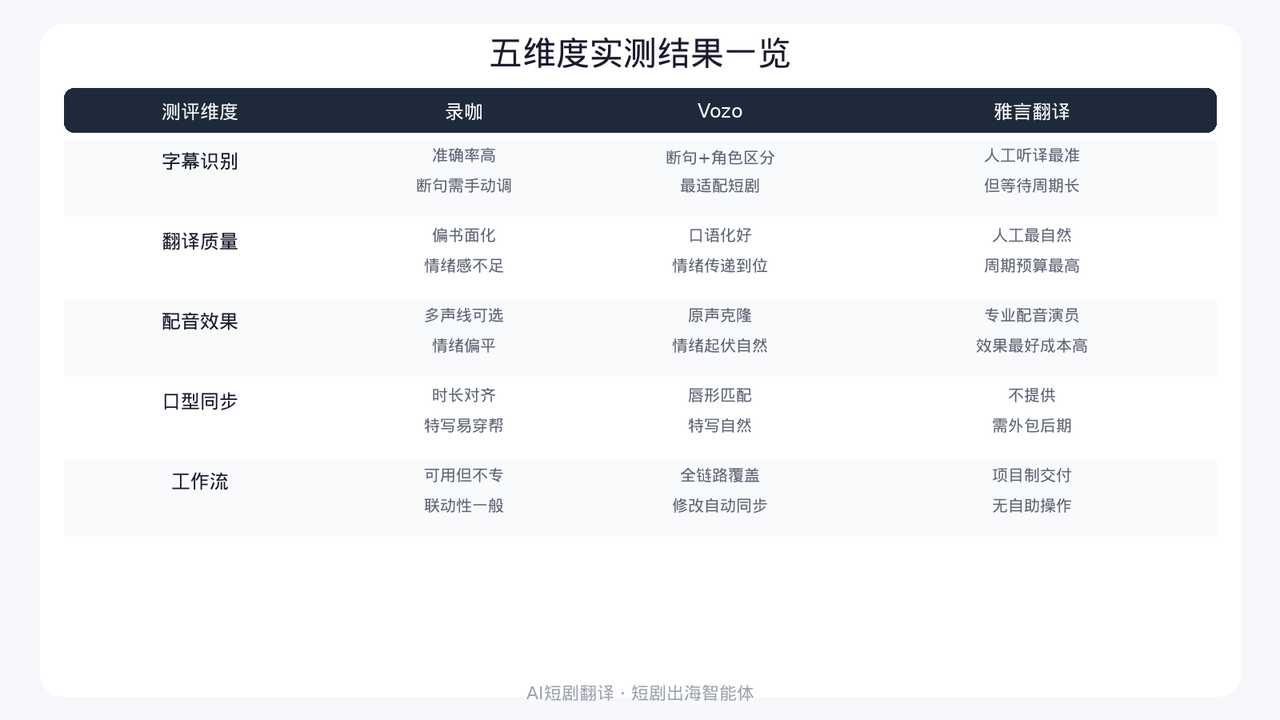Viewport: 1280px width, 720px height.
Task: Click the text 情绪偏平
Action: [464, 345]
